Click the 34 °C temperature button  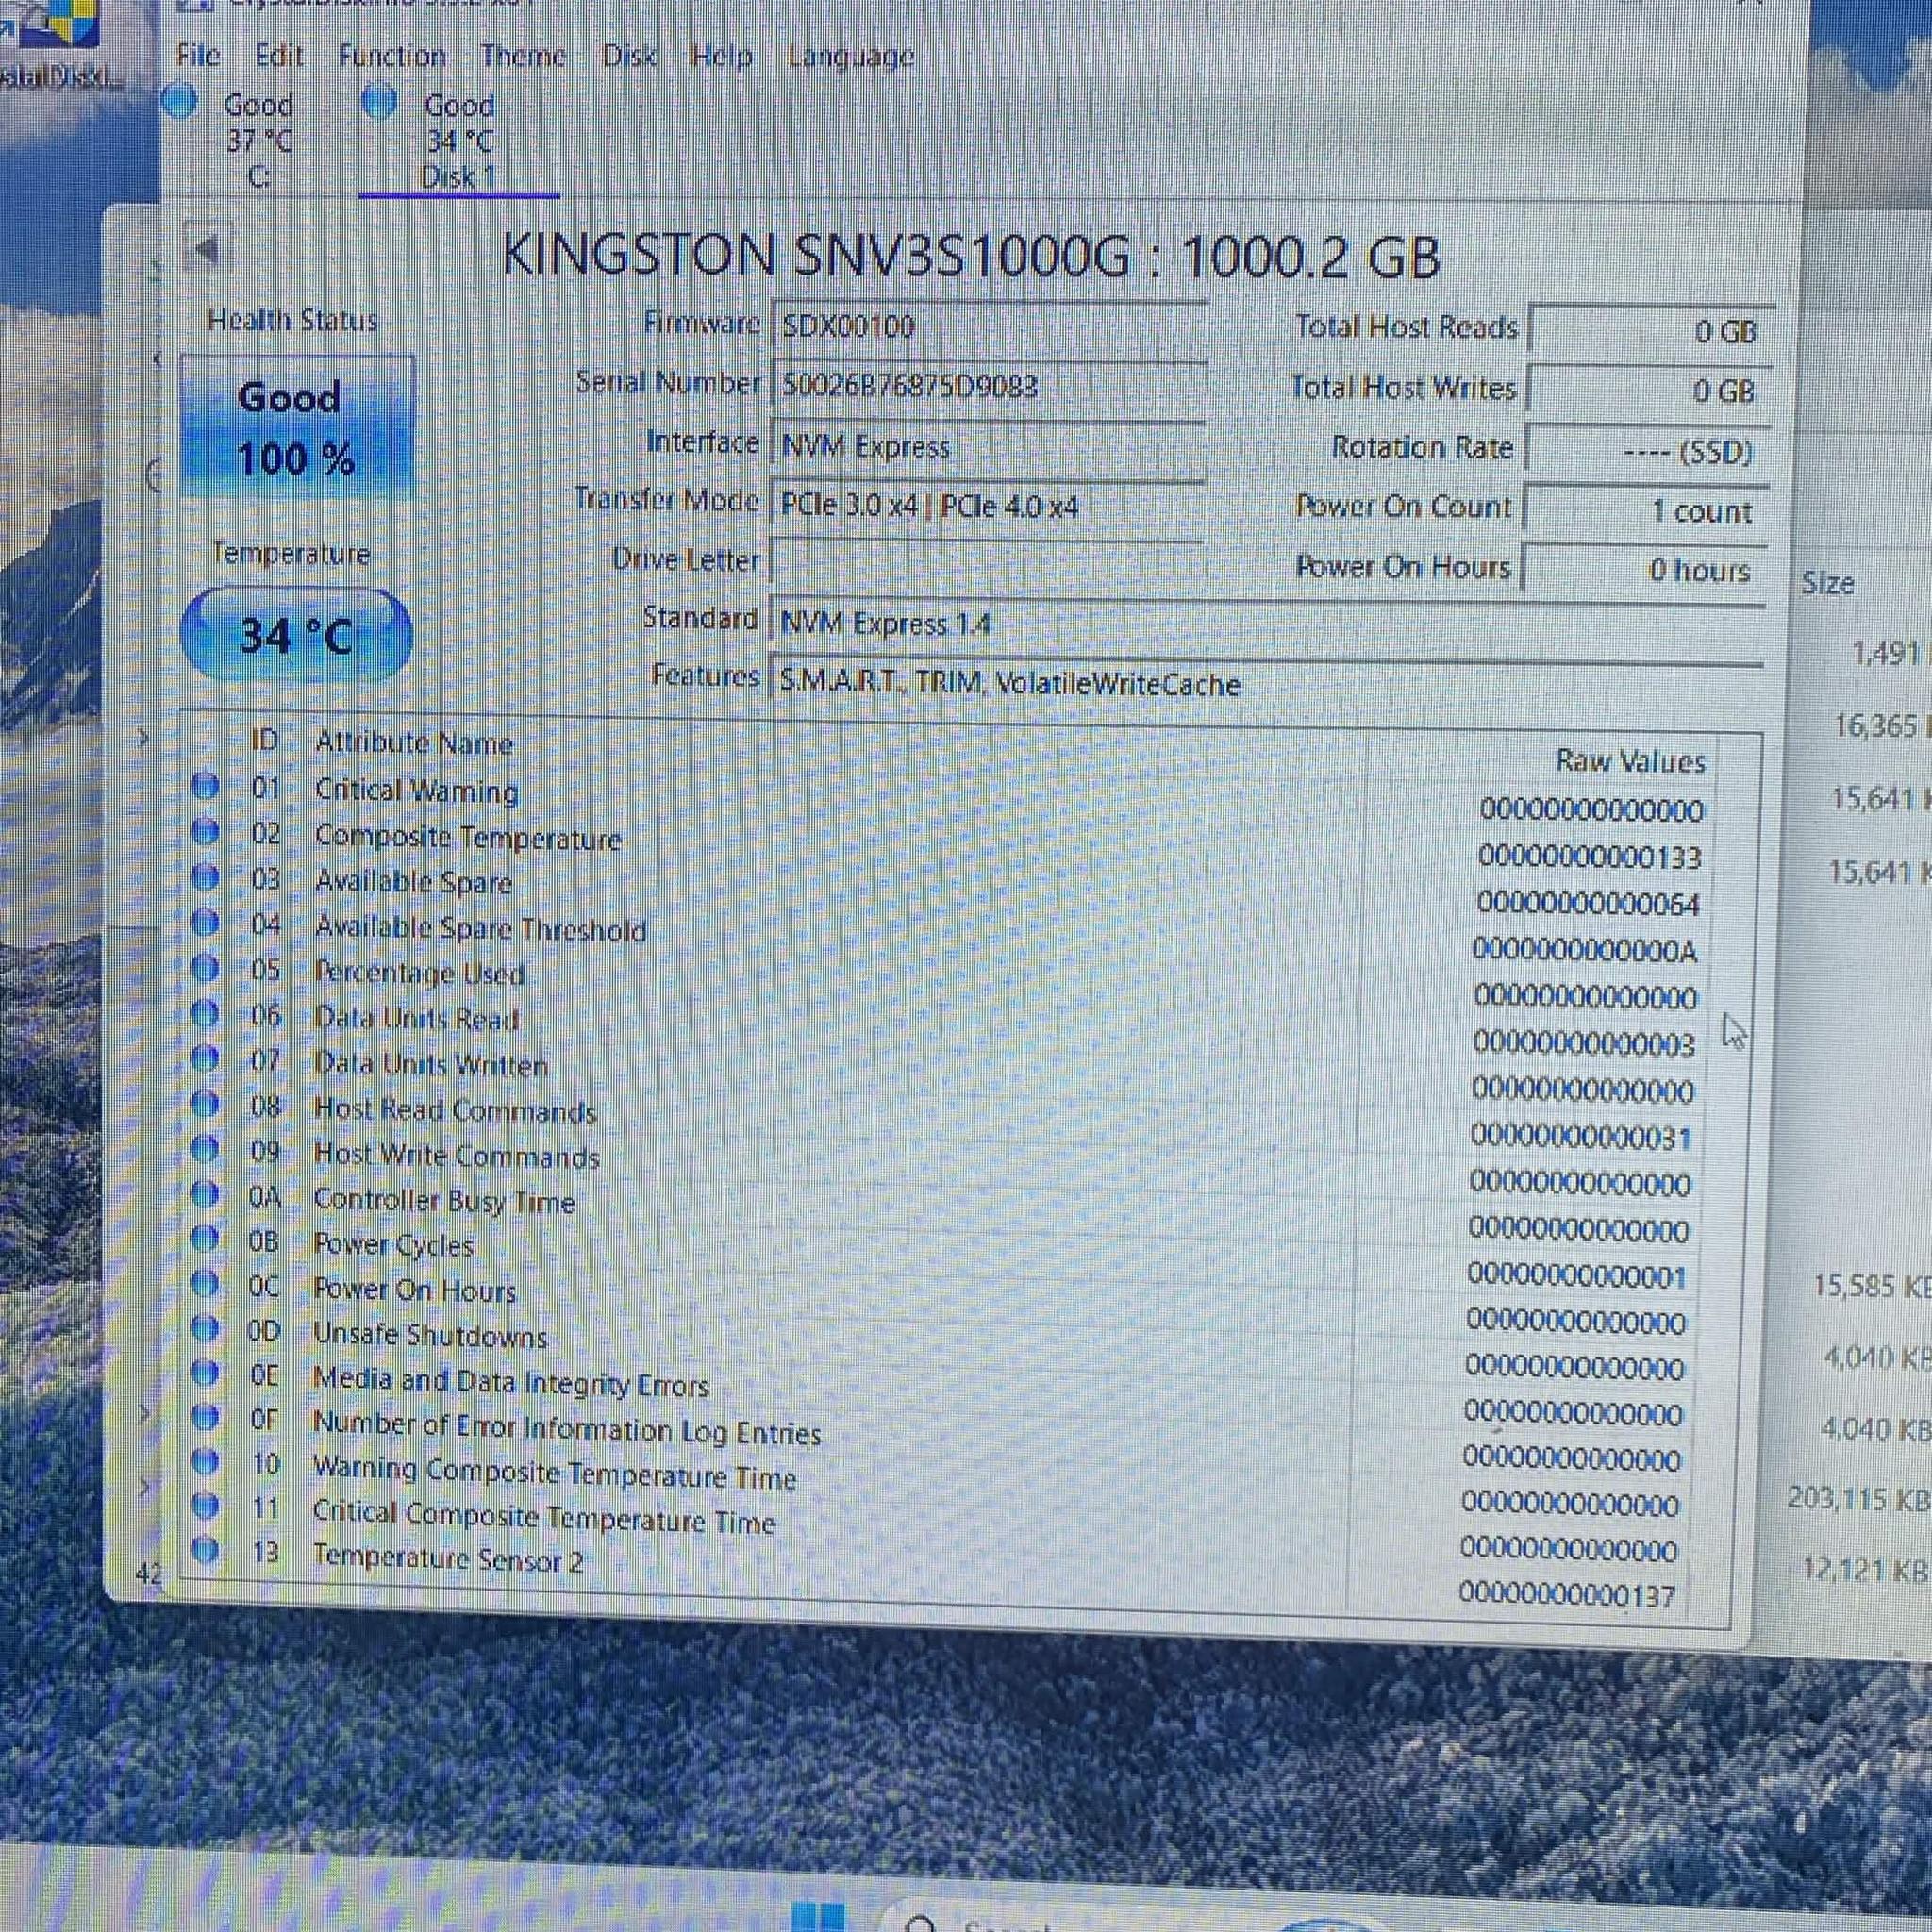(296, 635)
